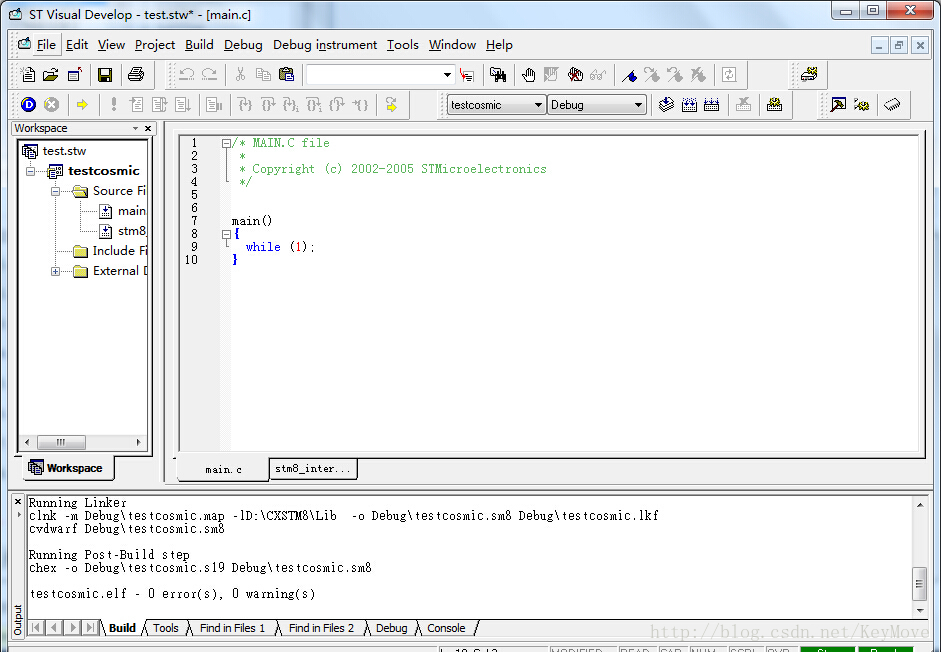Switch to the stm8_inter... editor tab
Screen dimensions: 941x652
[313, 469]
